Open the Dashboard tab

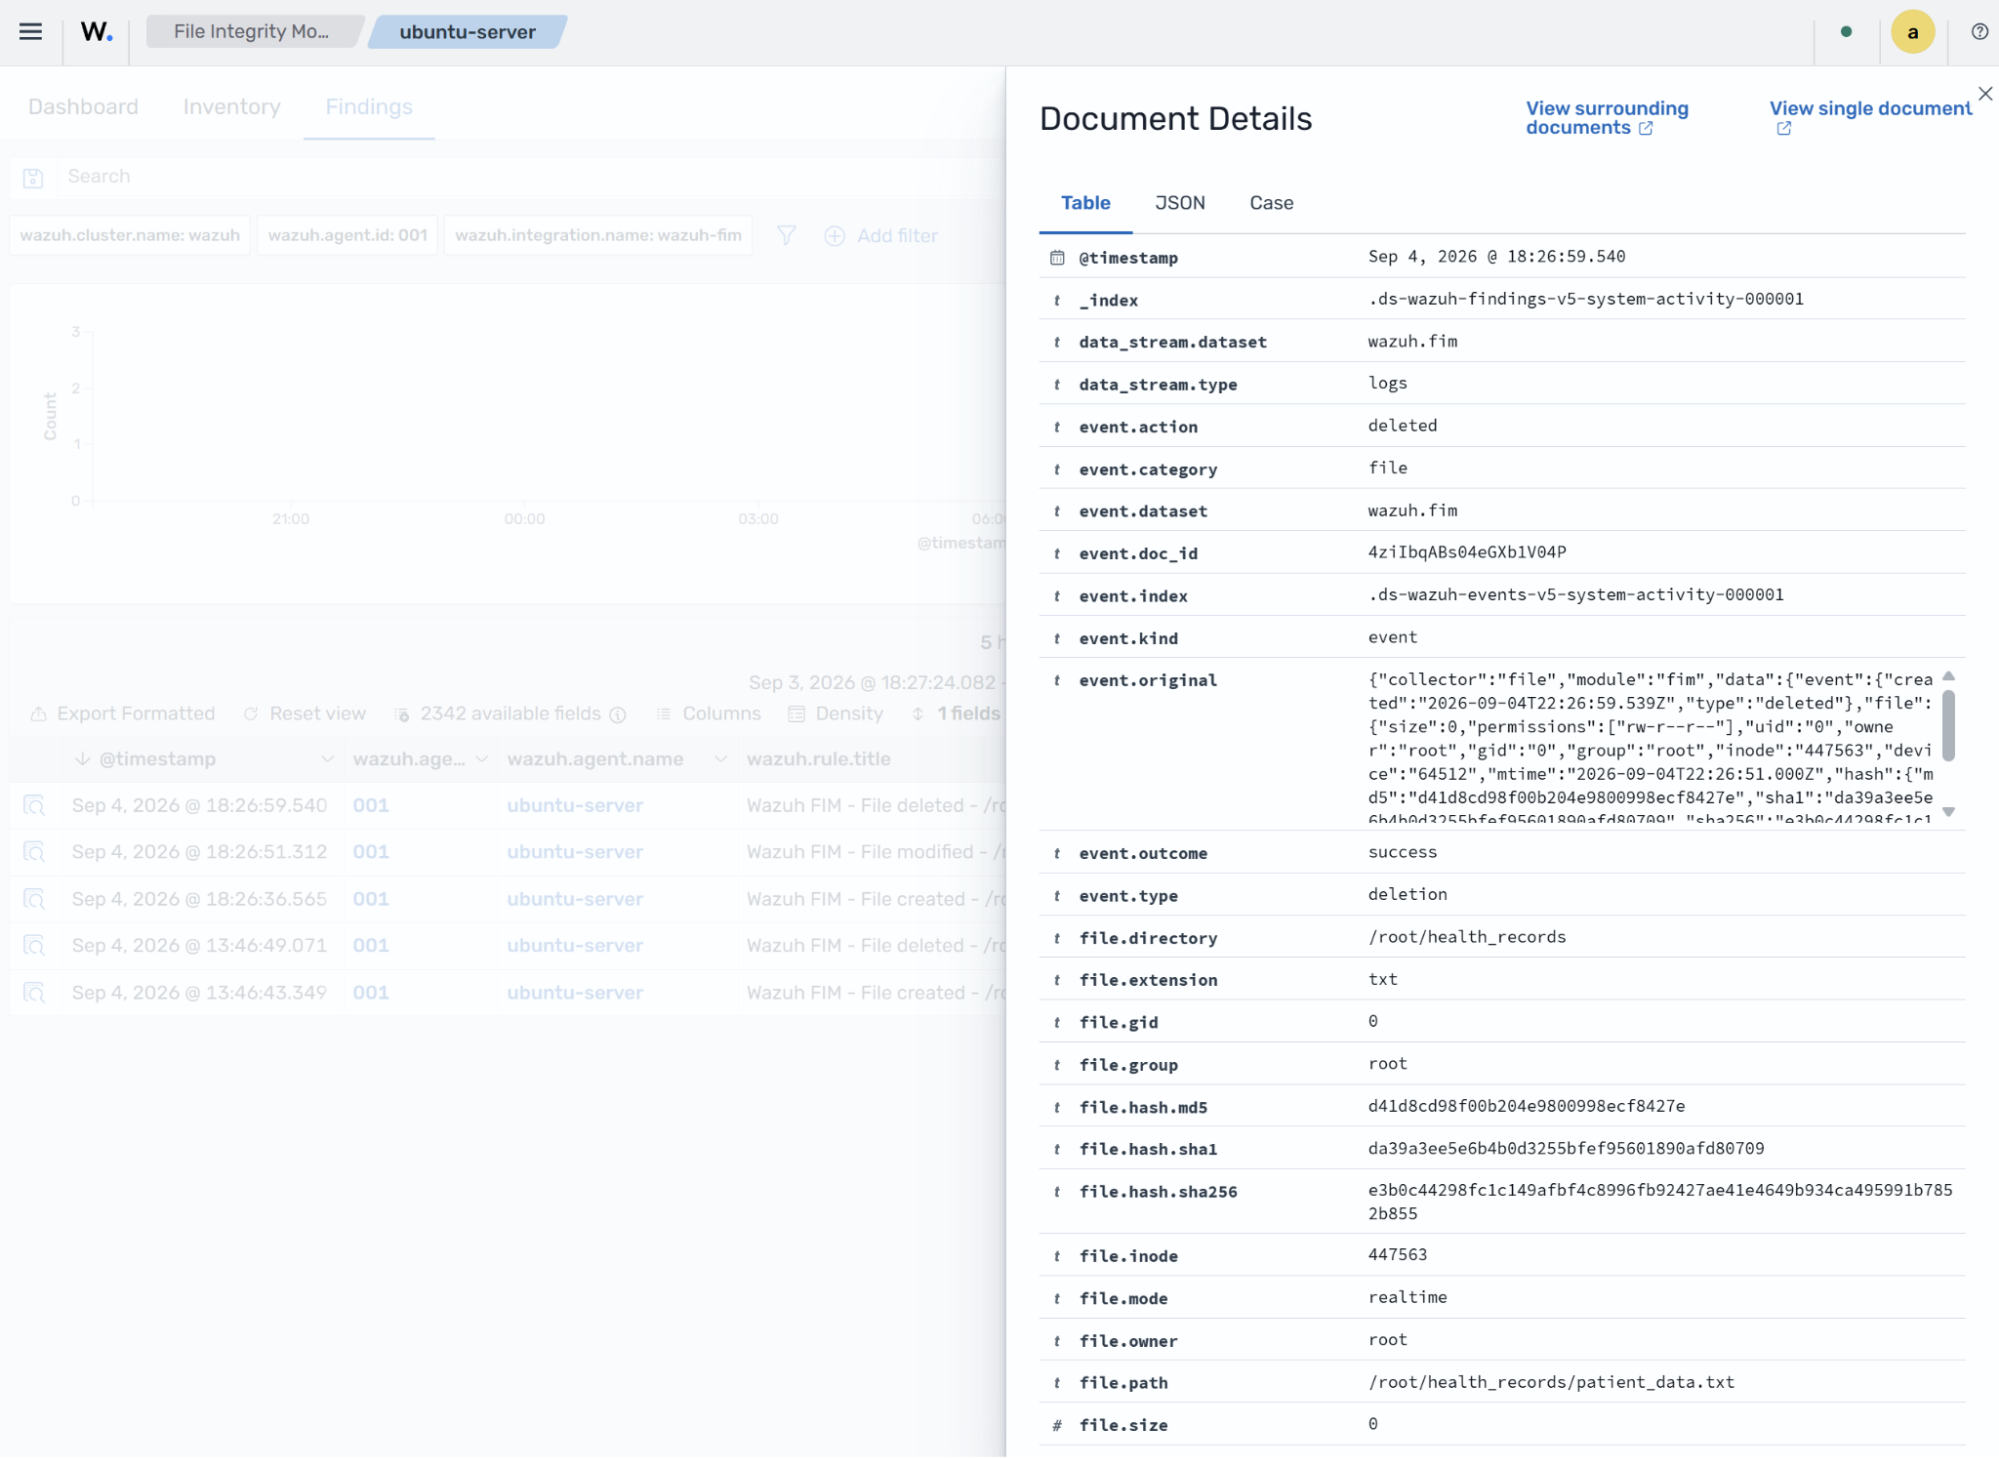83,107
